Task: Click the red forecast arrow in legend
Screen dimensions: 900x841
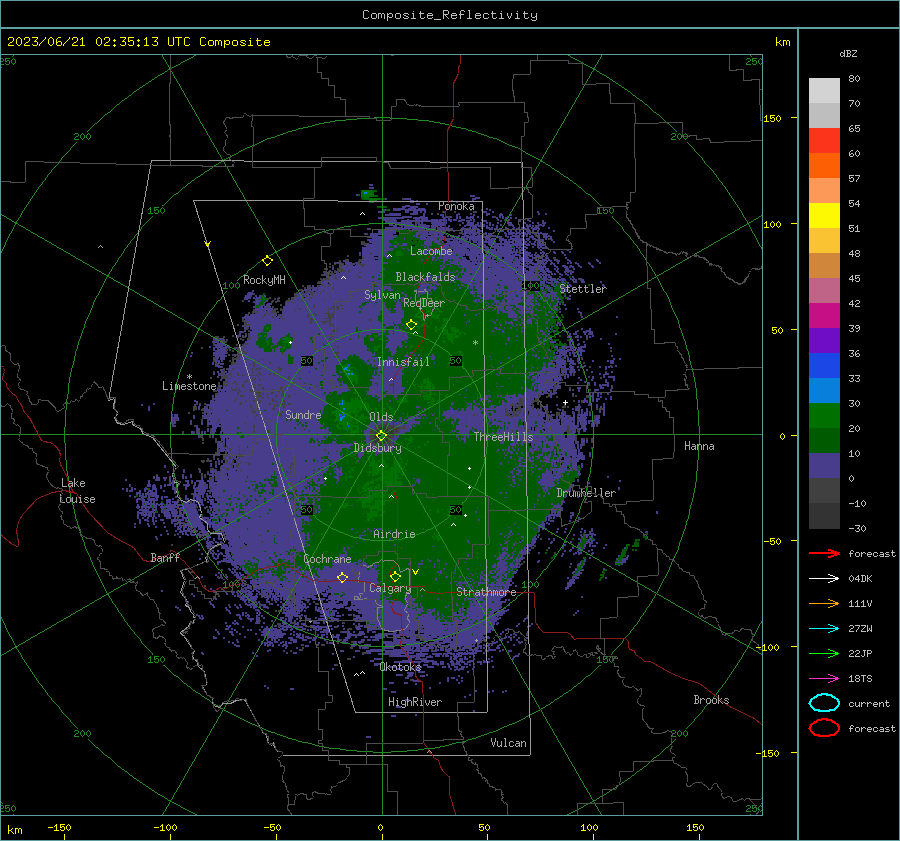Action: coord(824,553)
